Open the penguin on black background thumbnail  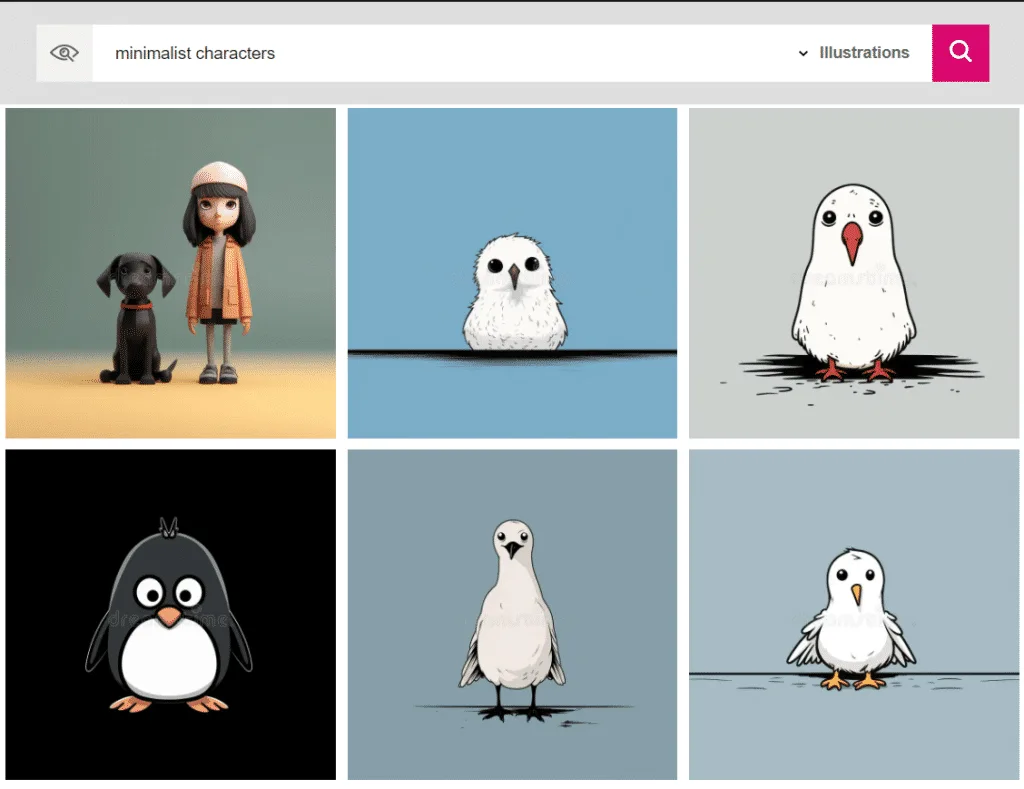pyautogui.click(x=170, y=615)
